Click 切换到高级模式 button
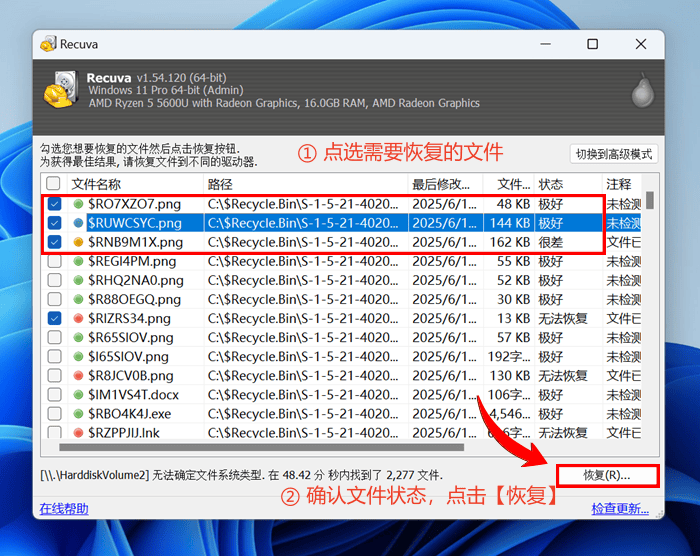This screenshot has width=700, height=556. coord(614,155)
